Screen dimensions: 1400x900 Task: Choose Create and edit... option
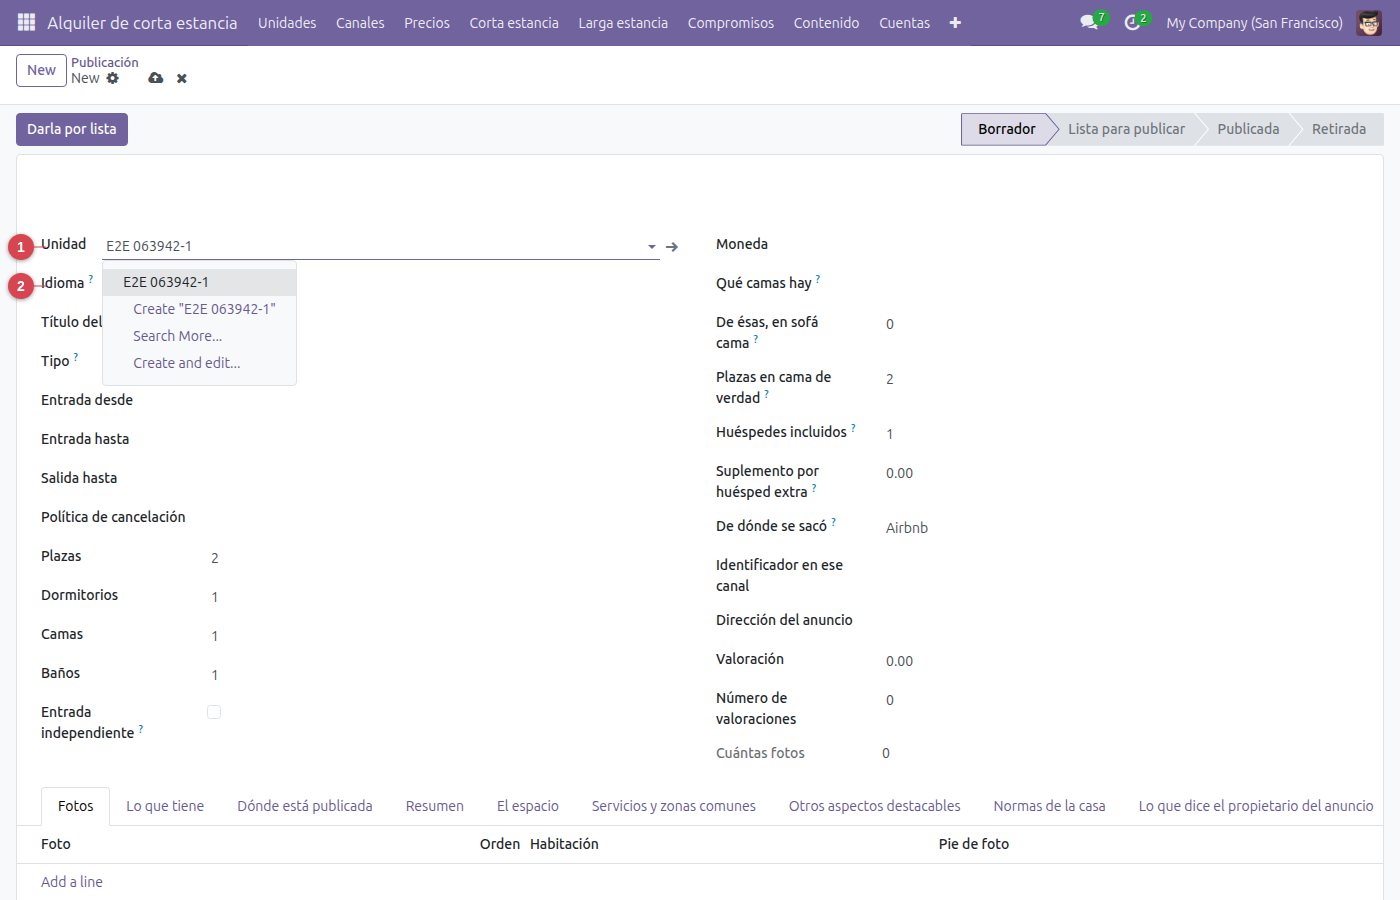[x=200, y=363]
